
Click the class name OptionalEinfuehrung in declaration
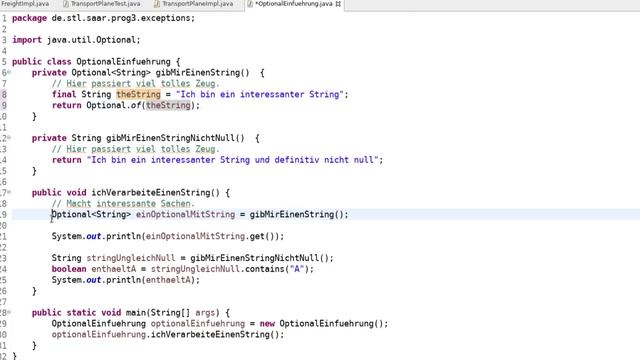(x=123, y=62)
